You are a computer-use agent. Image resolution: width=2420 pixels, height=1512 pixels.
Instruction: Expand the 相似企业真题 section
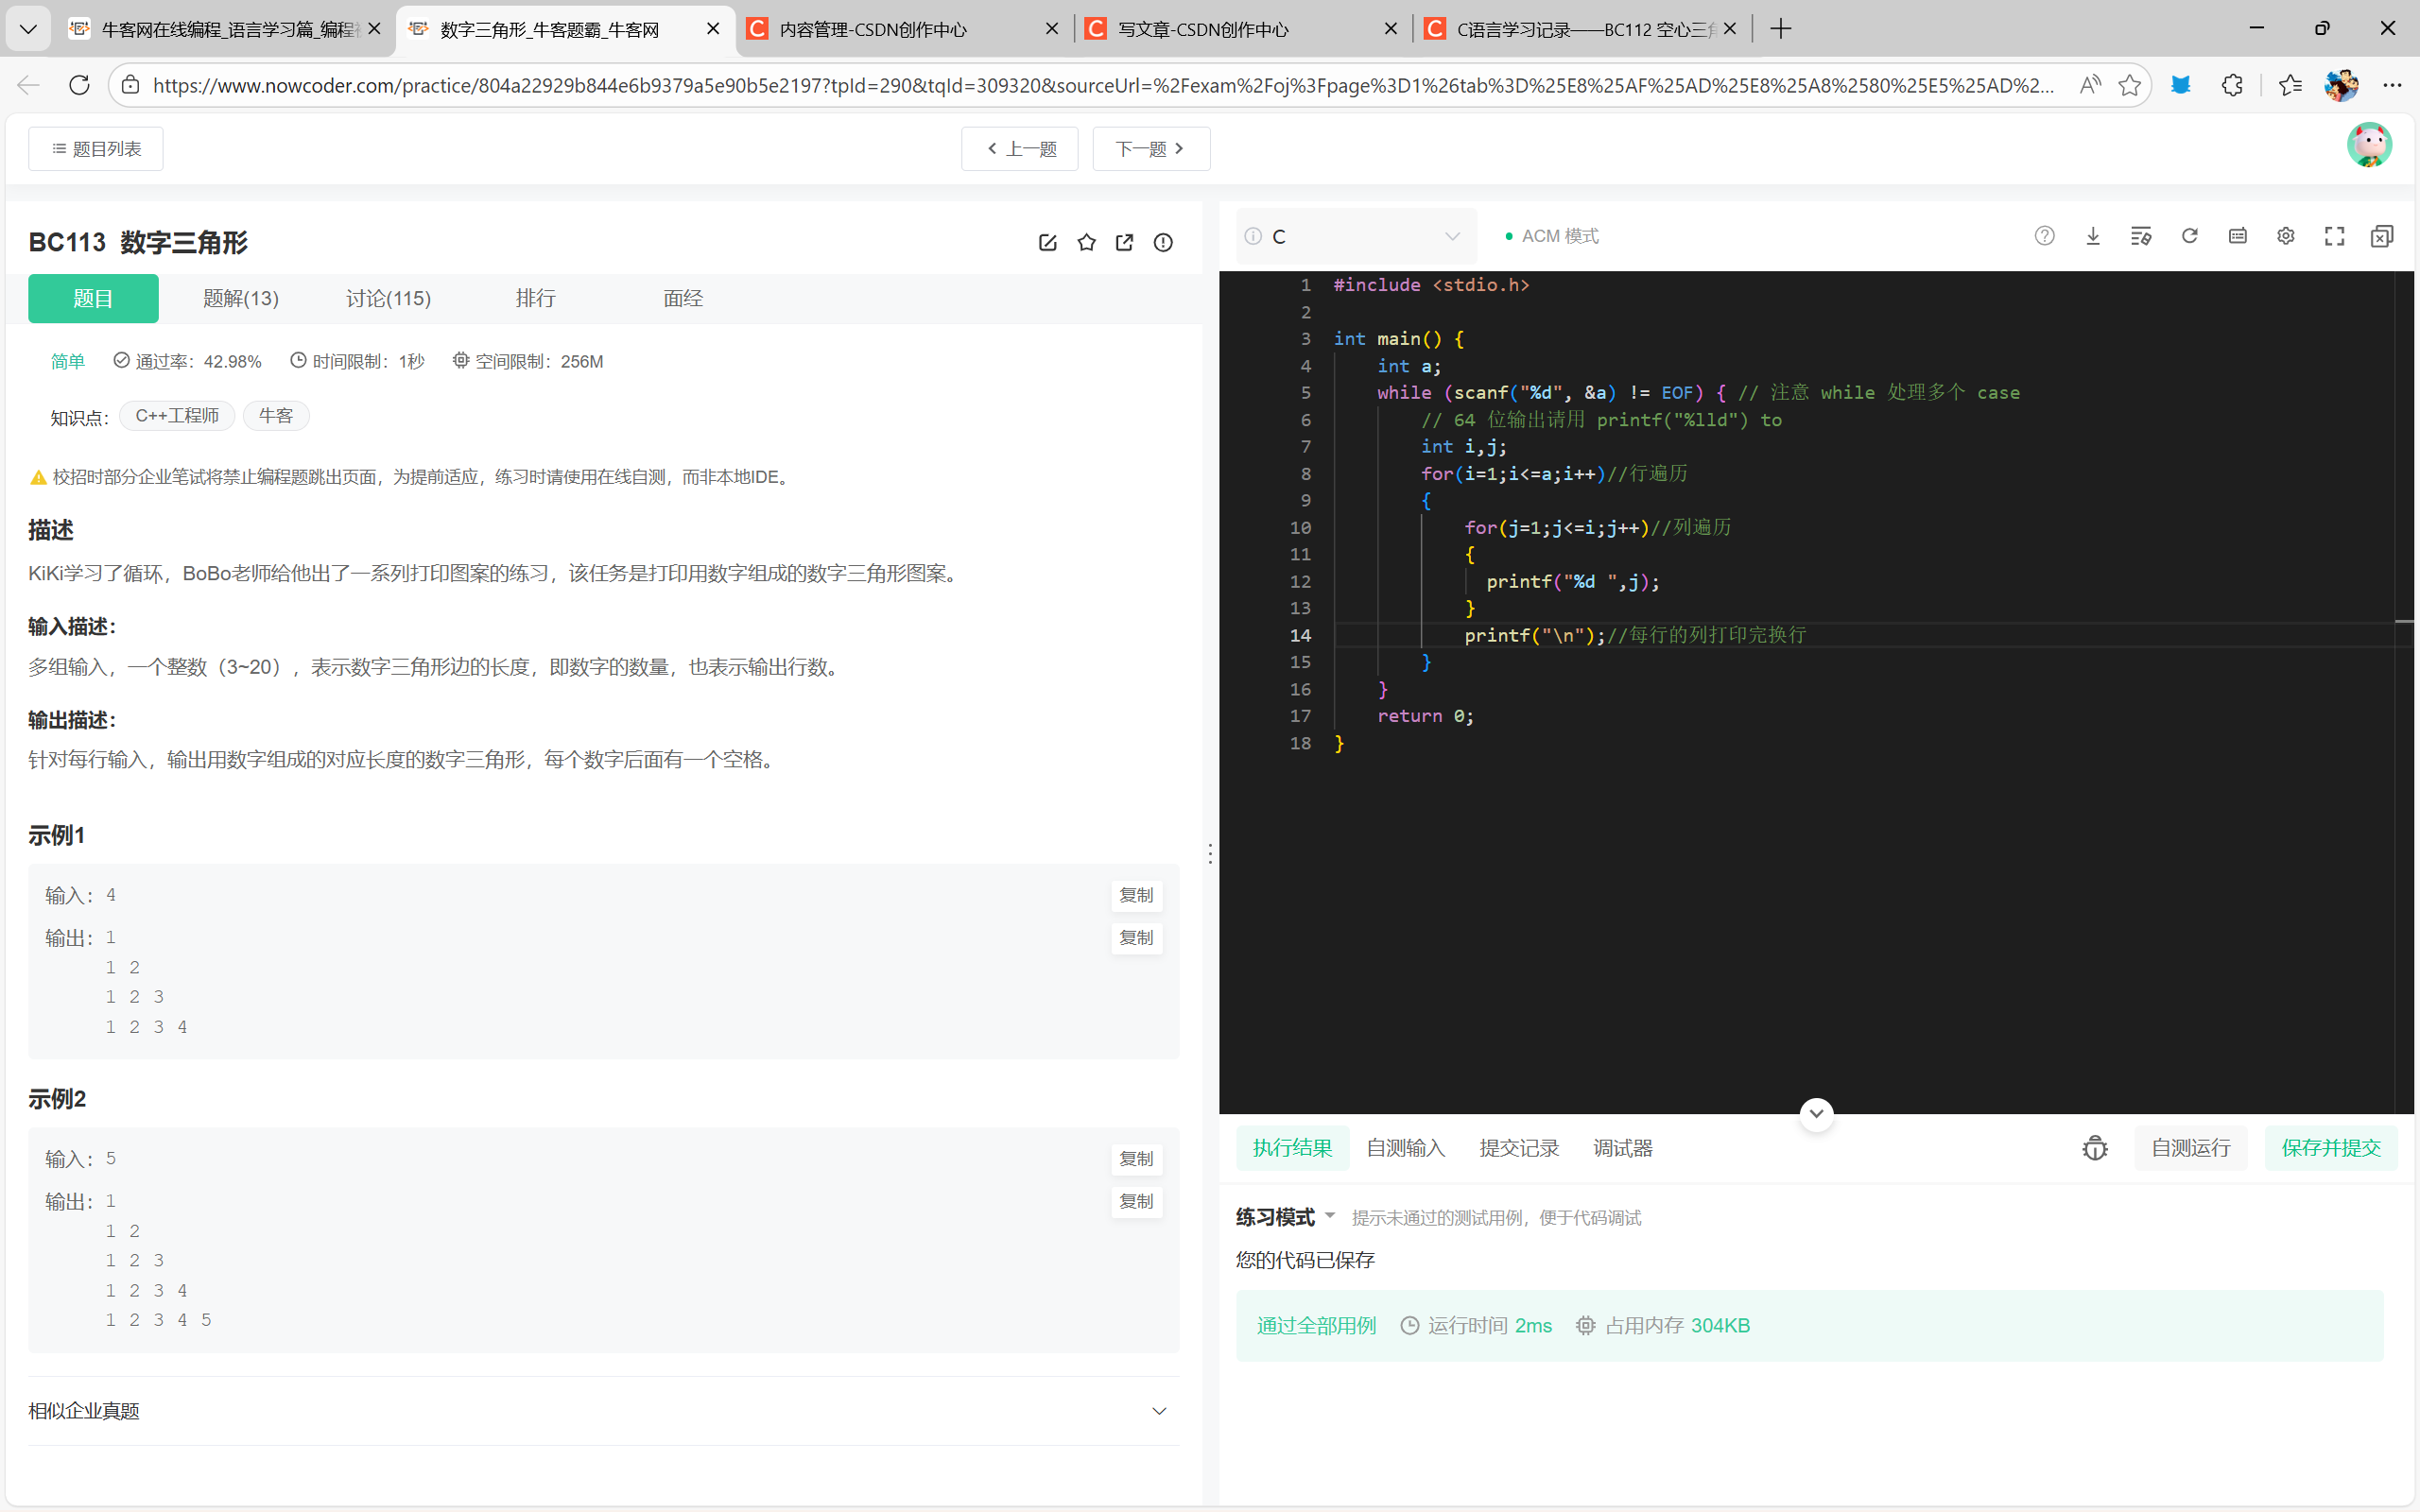[x=1159, y=1411]
